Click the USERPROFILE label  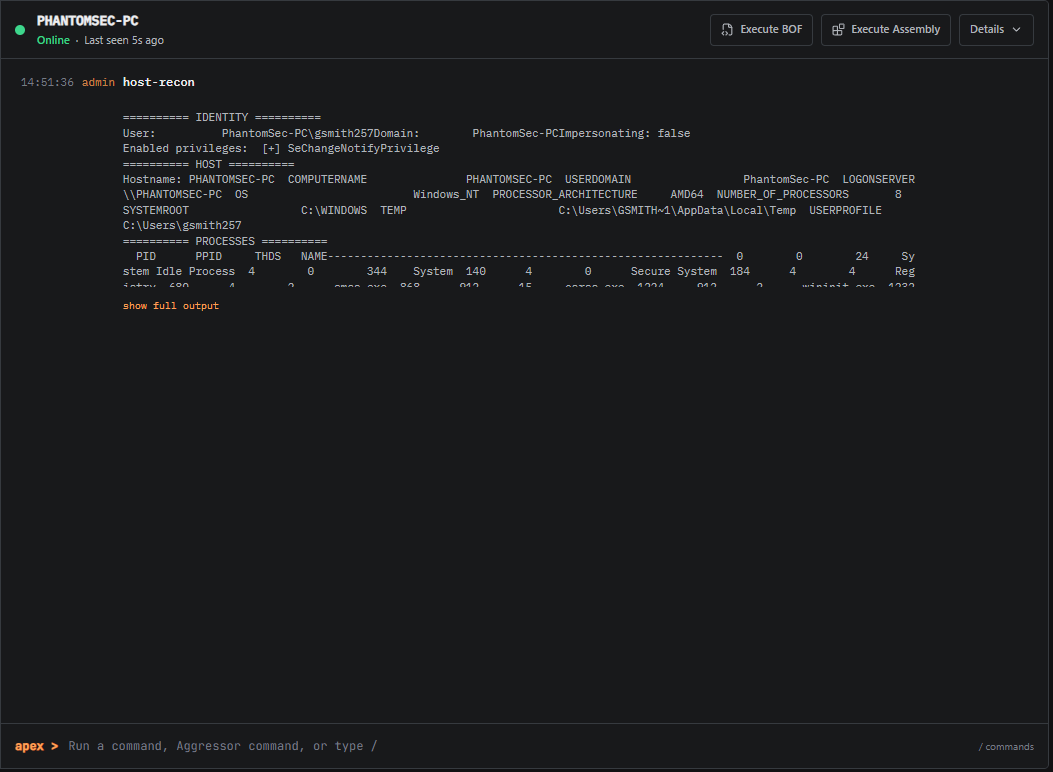[x=845, y=210]
